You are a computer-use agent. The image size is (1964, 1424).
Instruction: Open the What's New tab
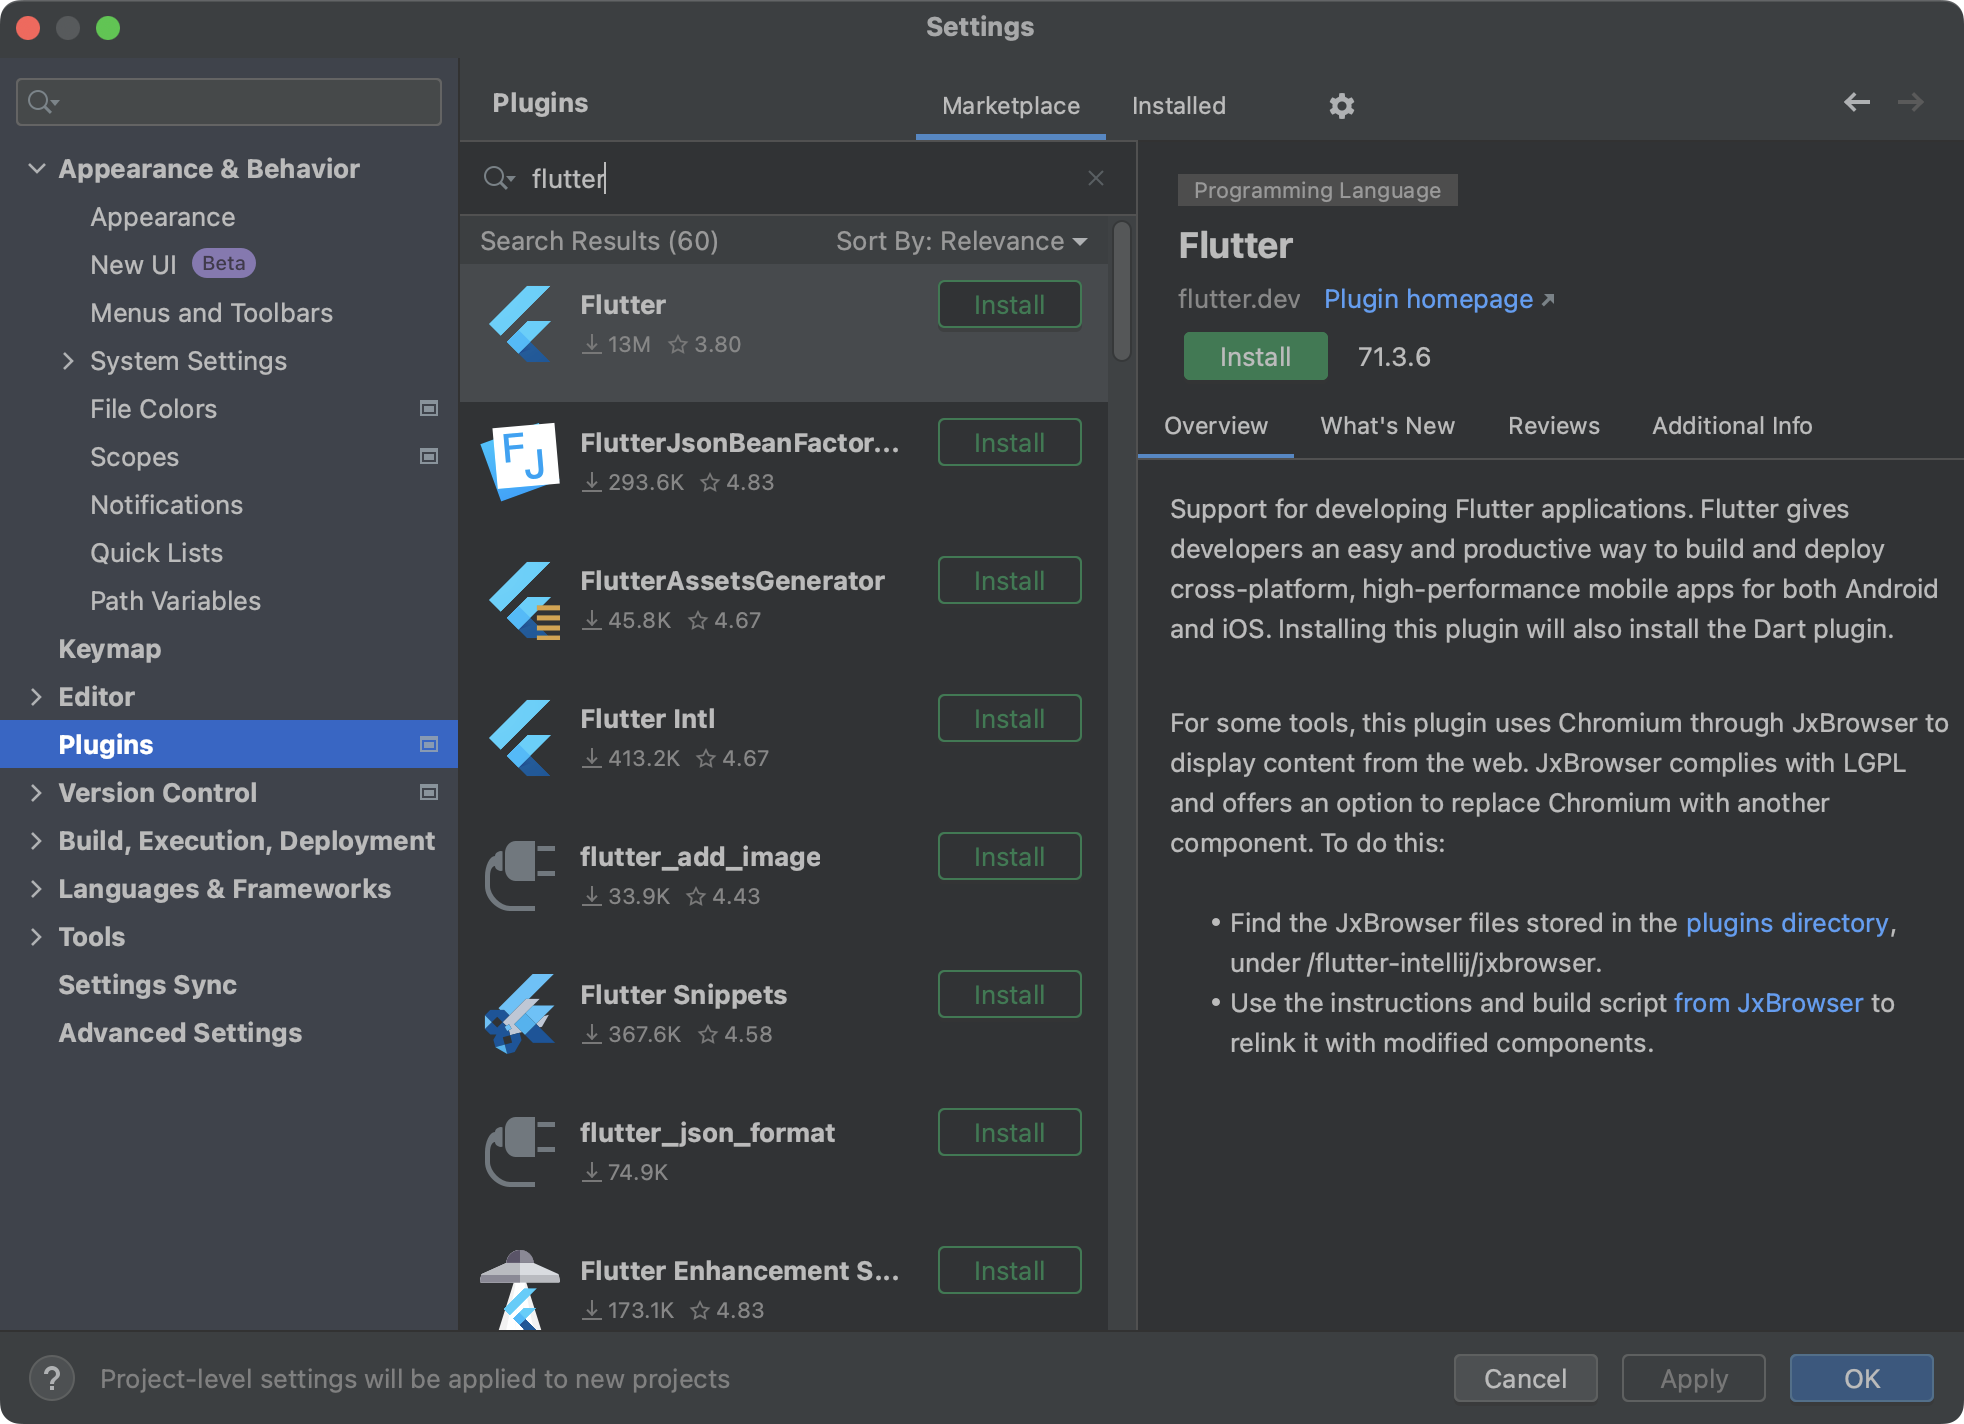coord(1386,425)
